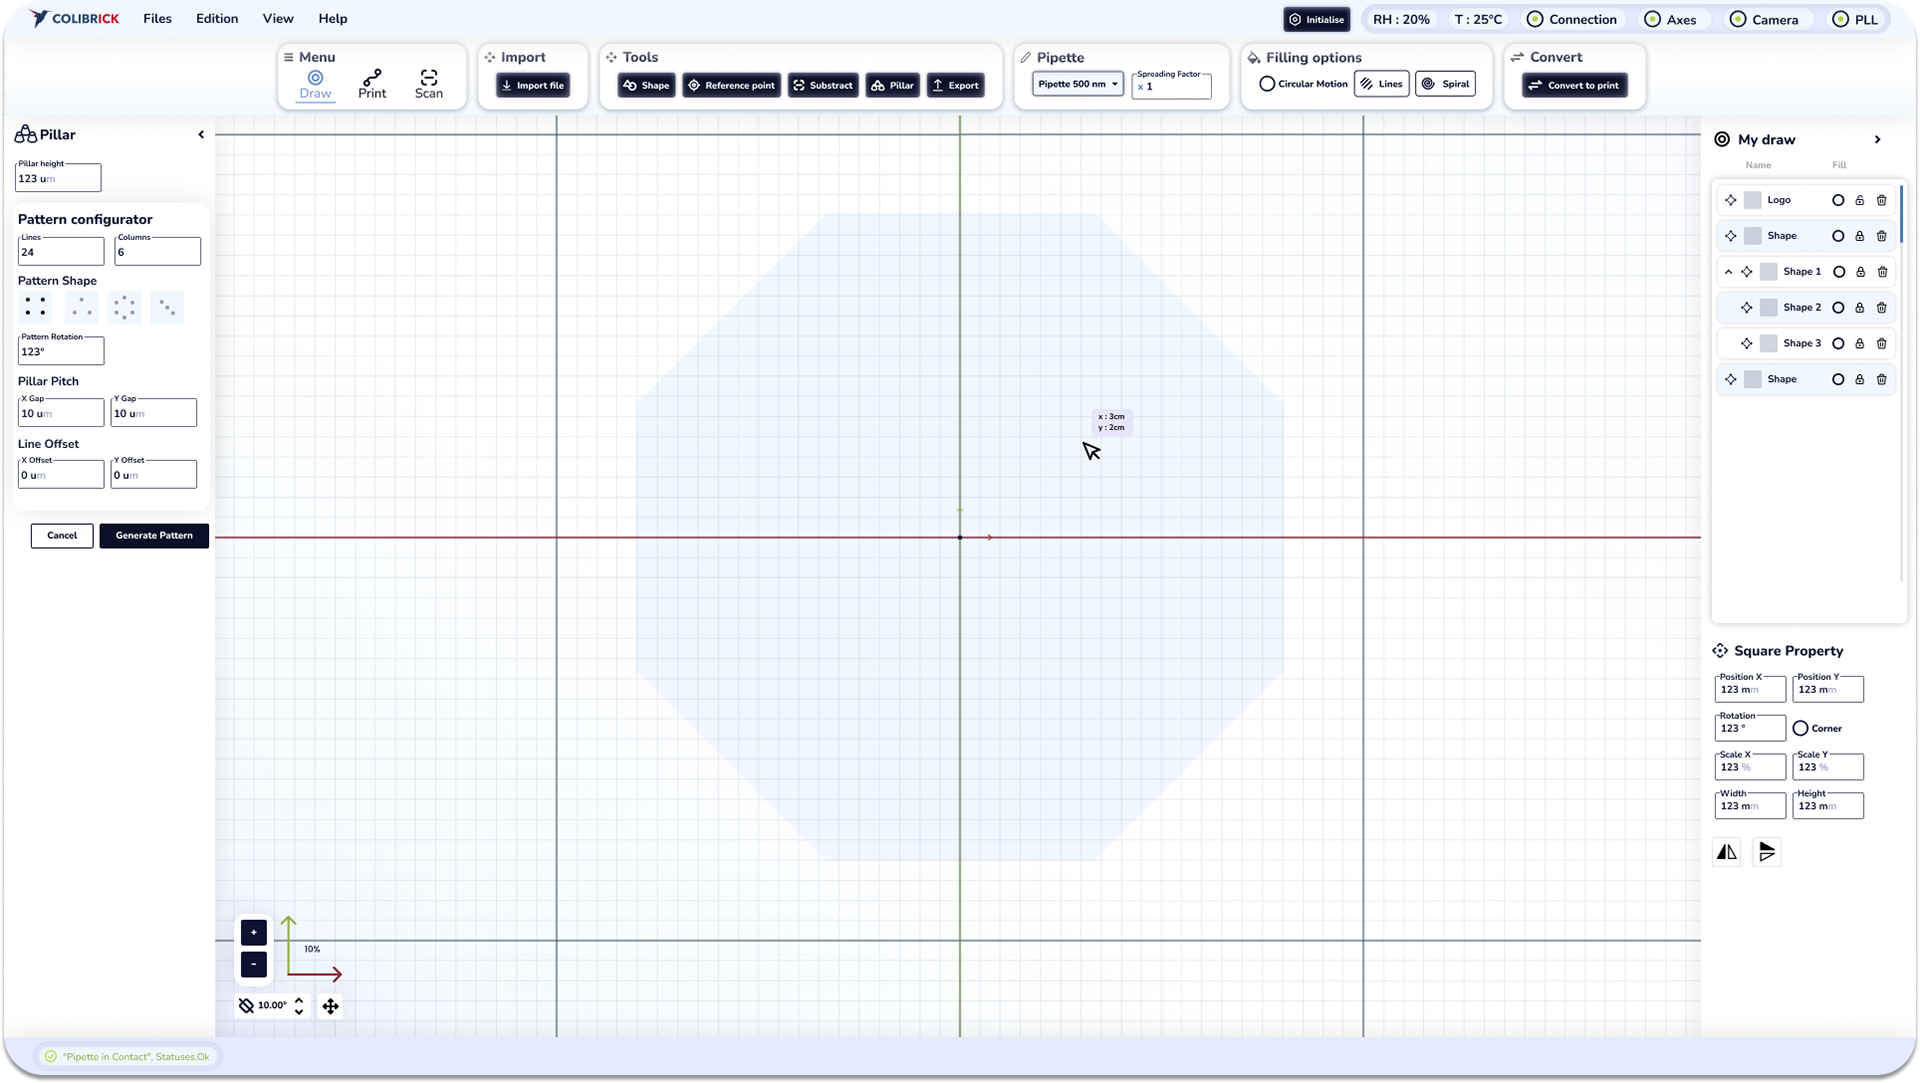Select the Scan mode icon
Screen dimensions: 1920x1083
[x=428, y=78]
